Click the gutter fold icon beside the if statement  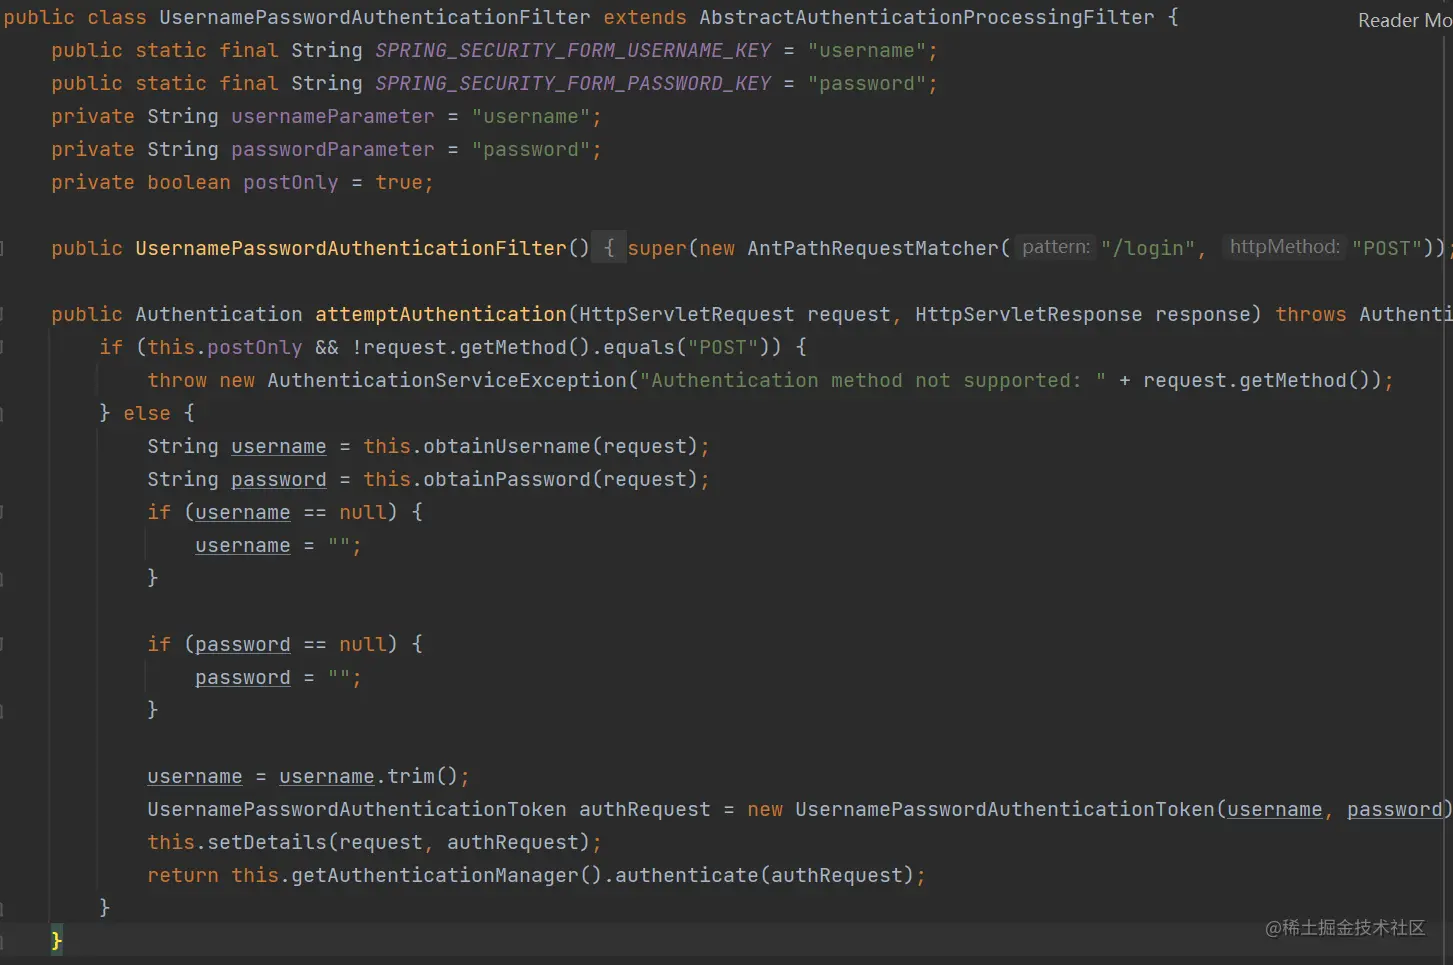tap(5, 347)
